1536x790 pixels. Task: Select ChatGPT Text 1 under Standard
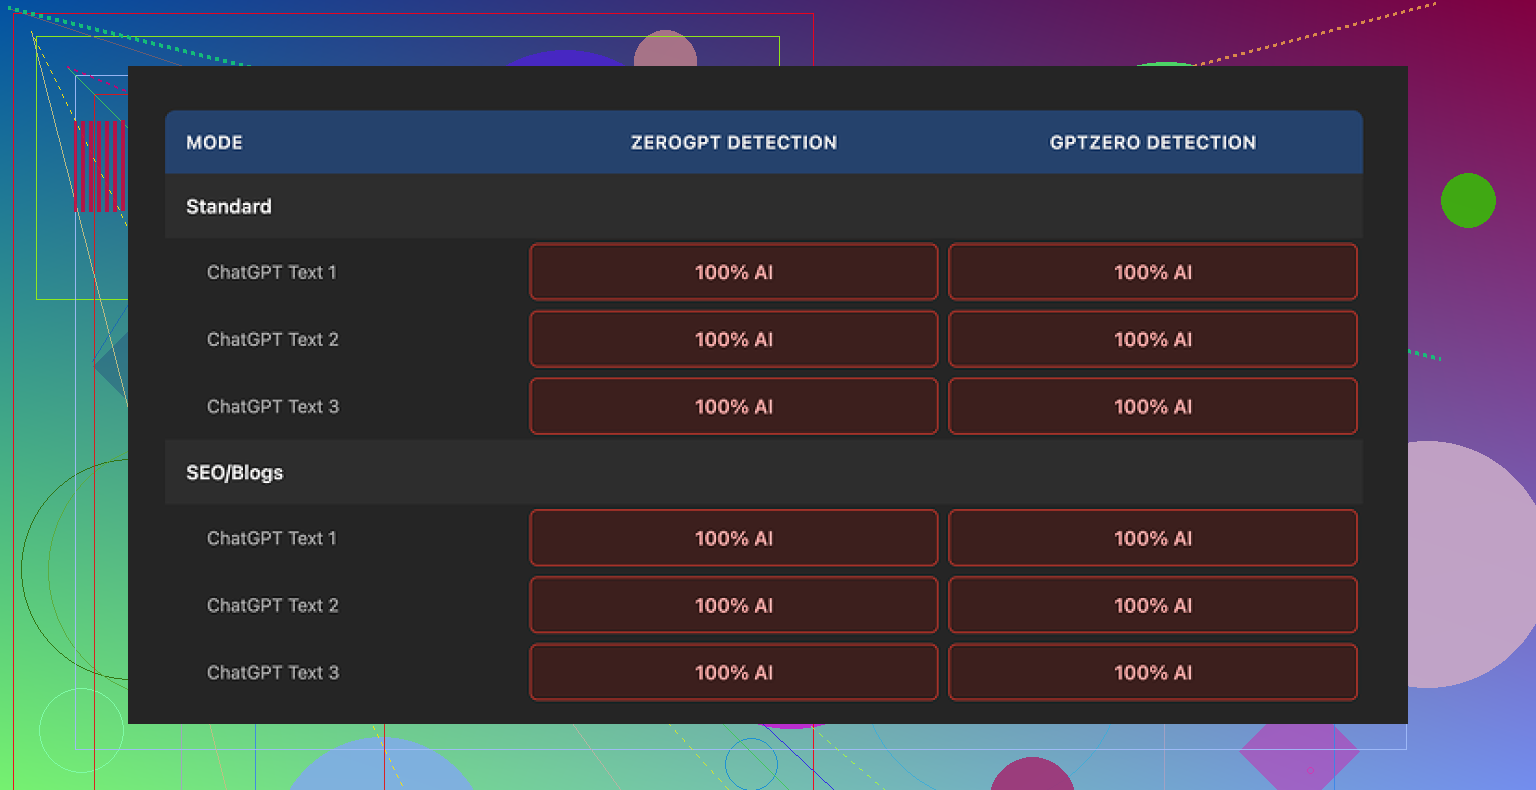(x=272, y=272)
